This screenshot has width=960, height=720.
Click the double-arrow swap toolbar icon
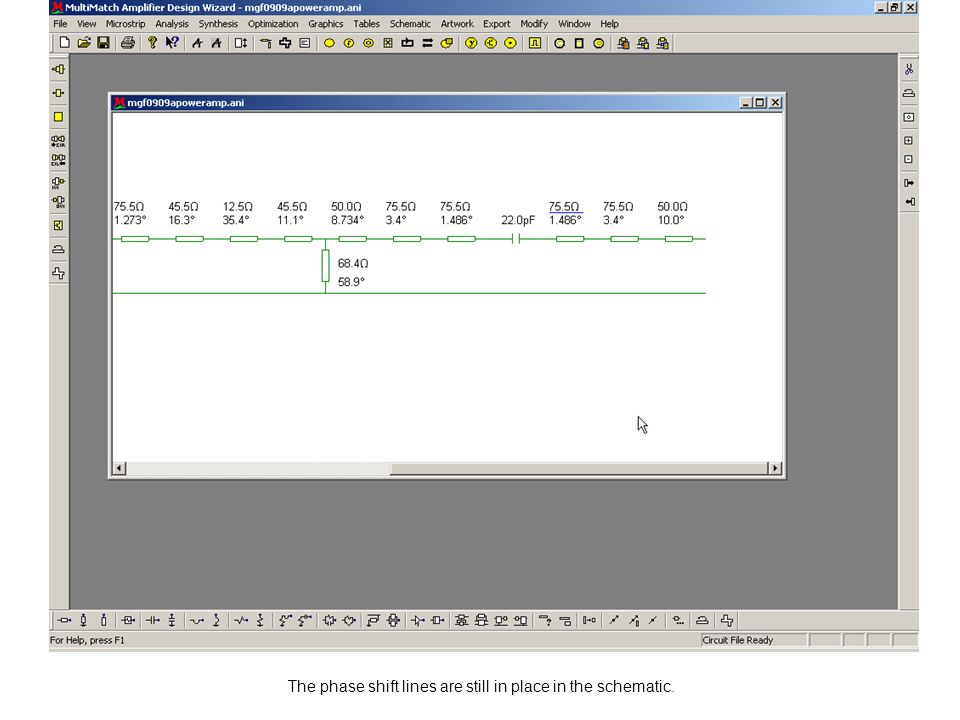pyautogui.click(x=427, y=43)
